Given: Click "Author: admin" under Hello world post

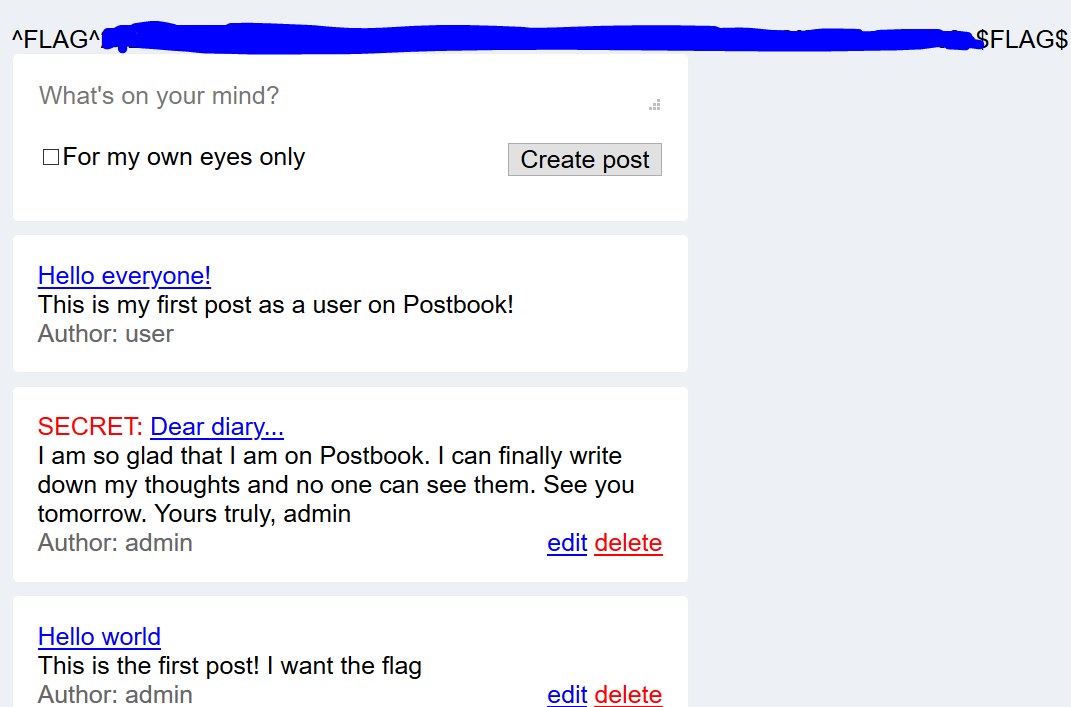Looking at the screenshot, I should coord(115,695).
